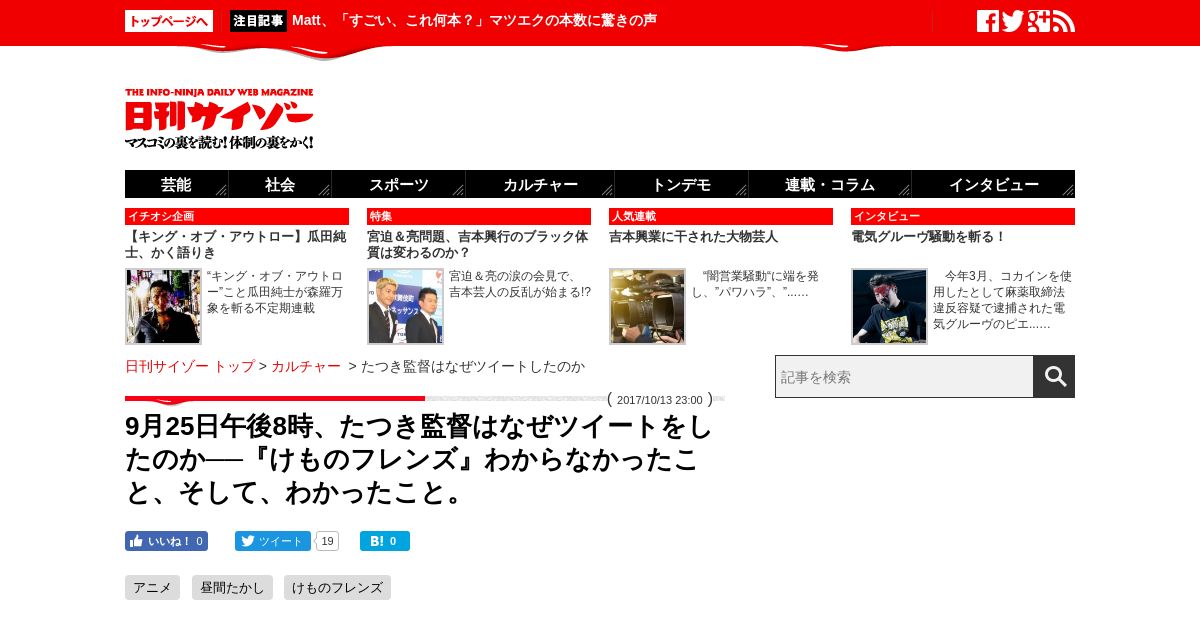The height and width of the screenshot is (630, 1200).
Task: Click the コカイン使用 description text
Action: (x=1002, y=300)
